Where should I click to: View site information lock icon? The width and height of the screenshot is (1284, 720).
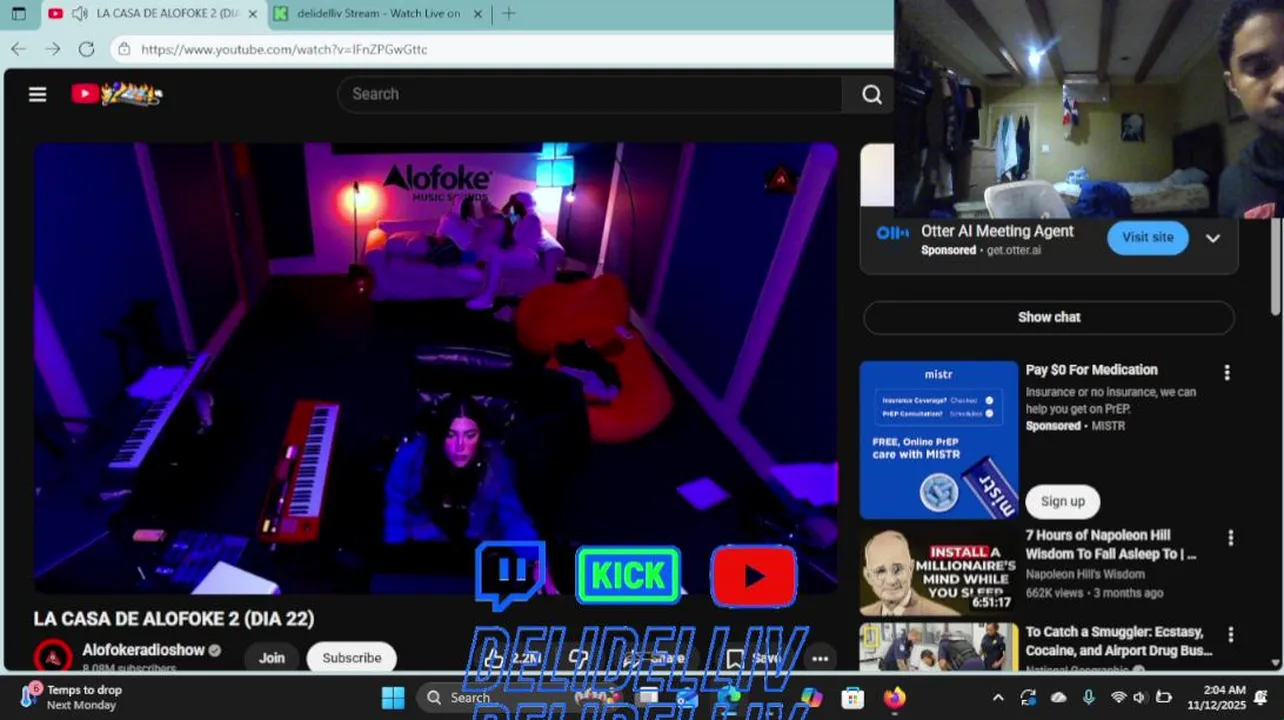click(x=123, y=49)
